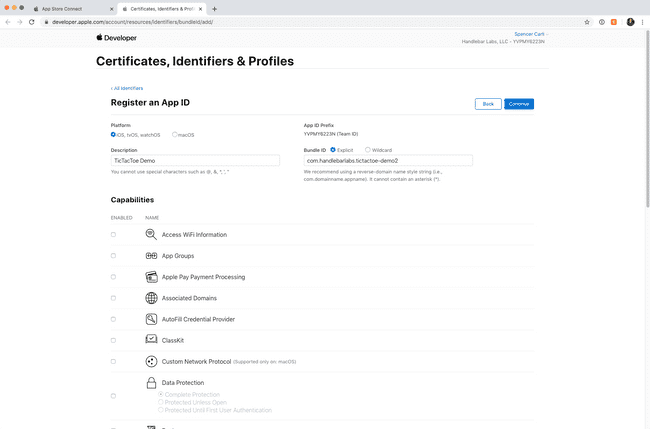The image size is (650, 429).
Task: Click the page vertical scrollbar
Action: point(647,119)
